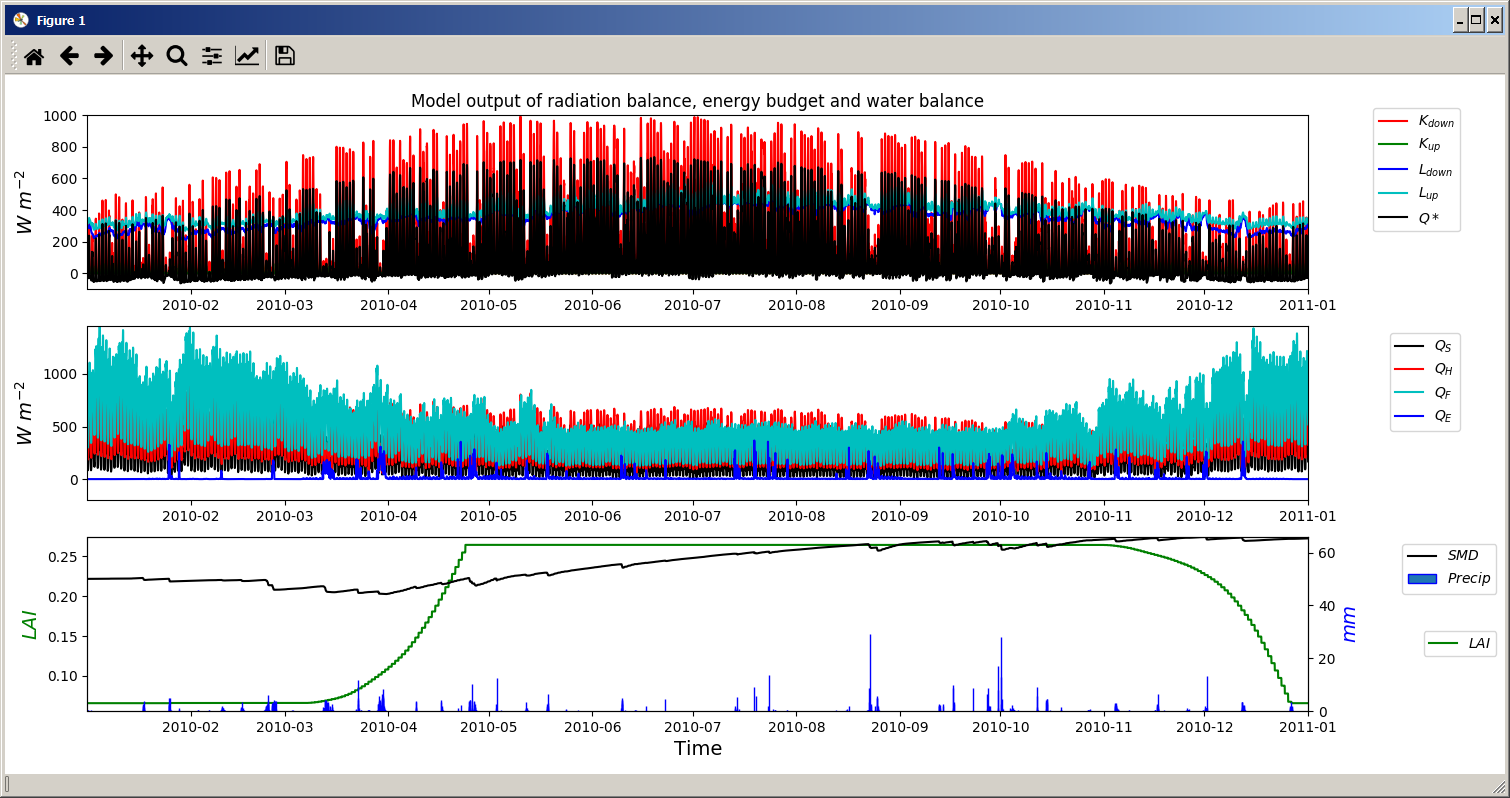Activate the pan axes tool
Image resolution: width=1510 pixels, height=798 pixels.
[142, 56]
